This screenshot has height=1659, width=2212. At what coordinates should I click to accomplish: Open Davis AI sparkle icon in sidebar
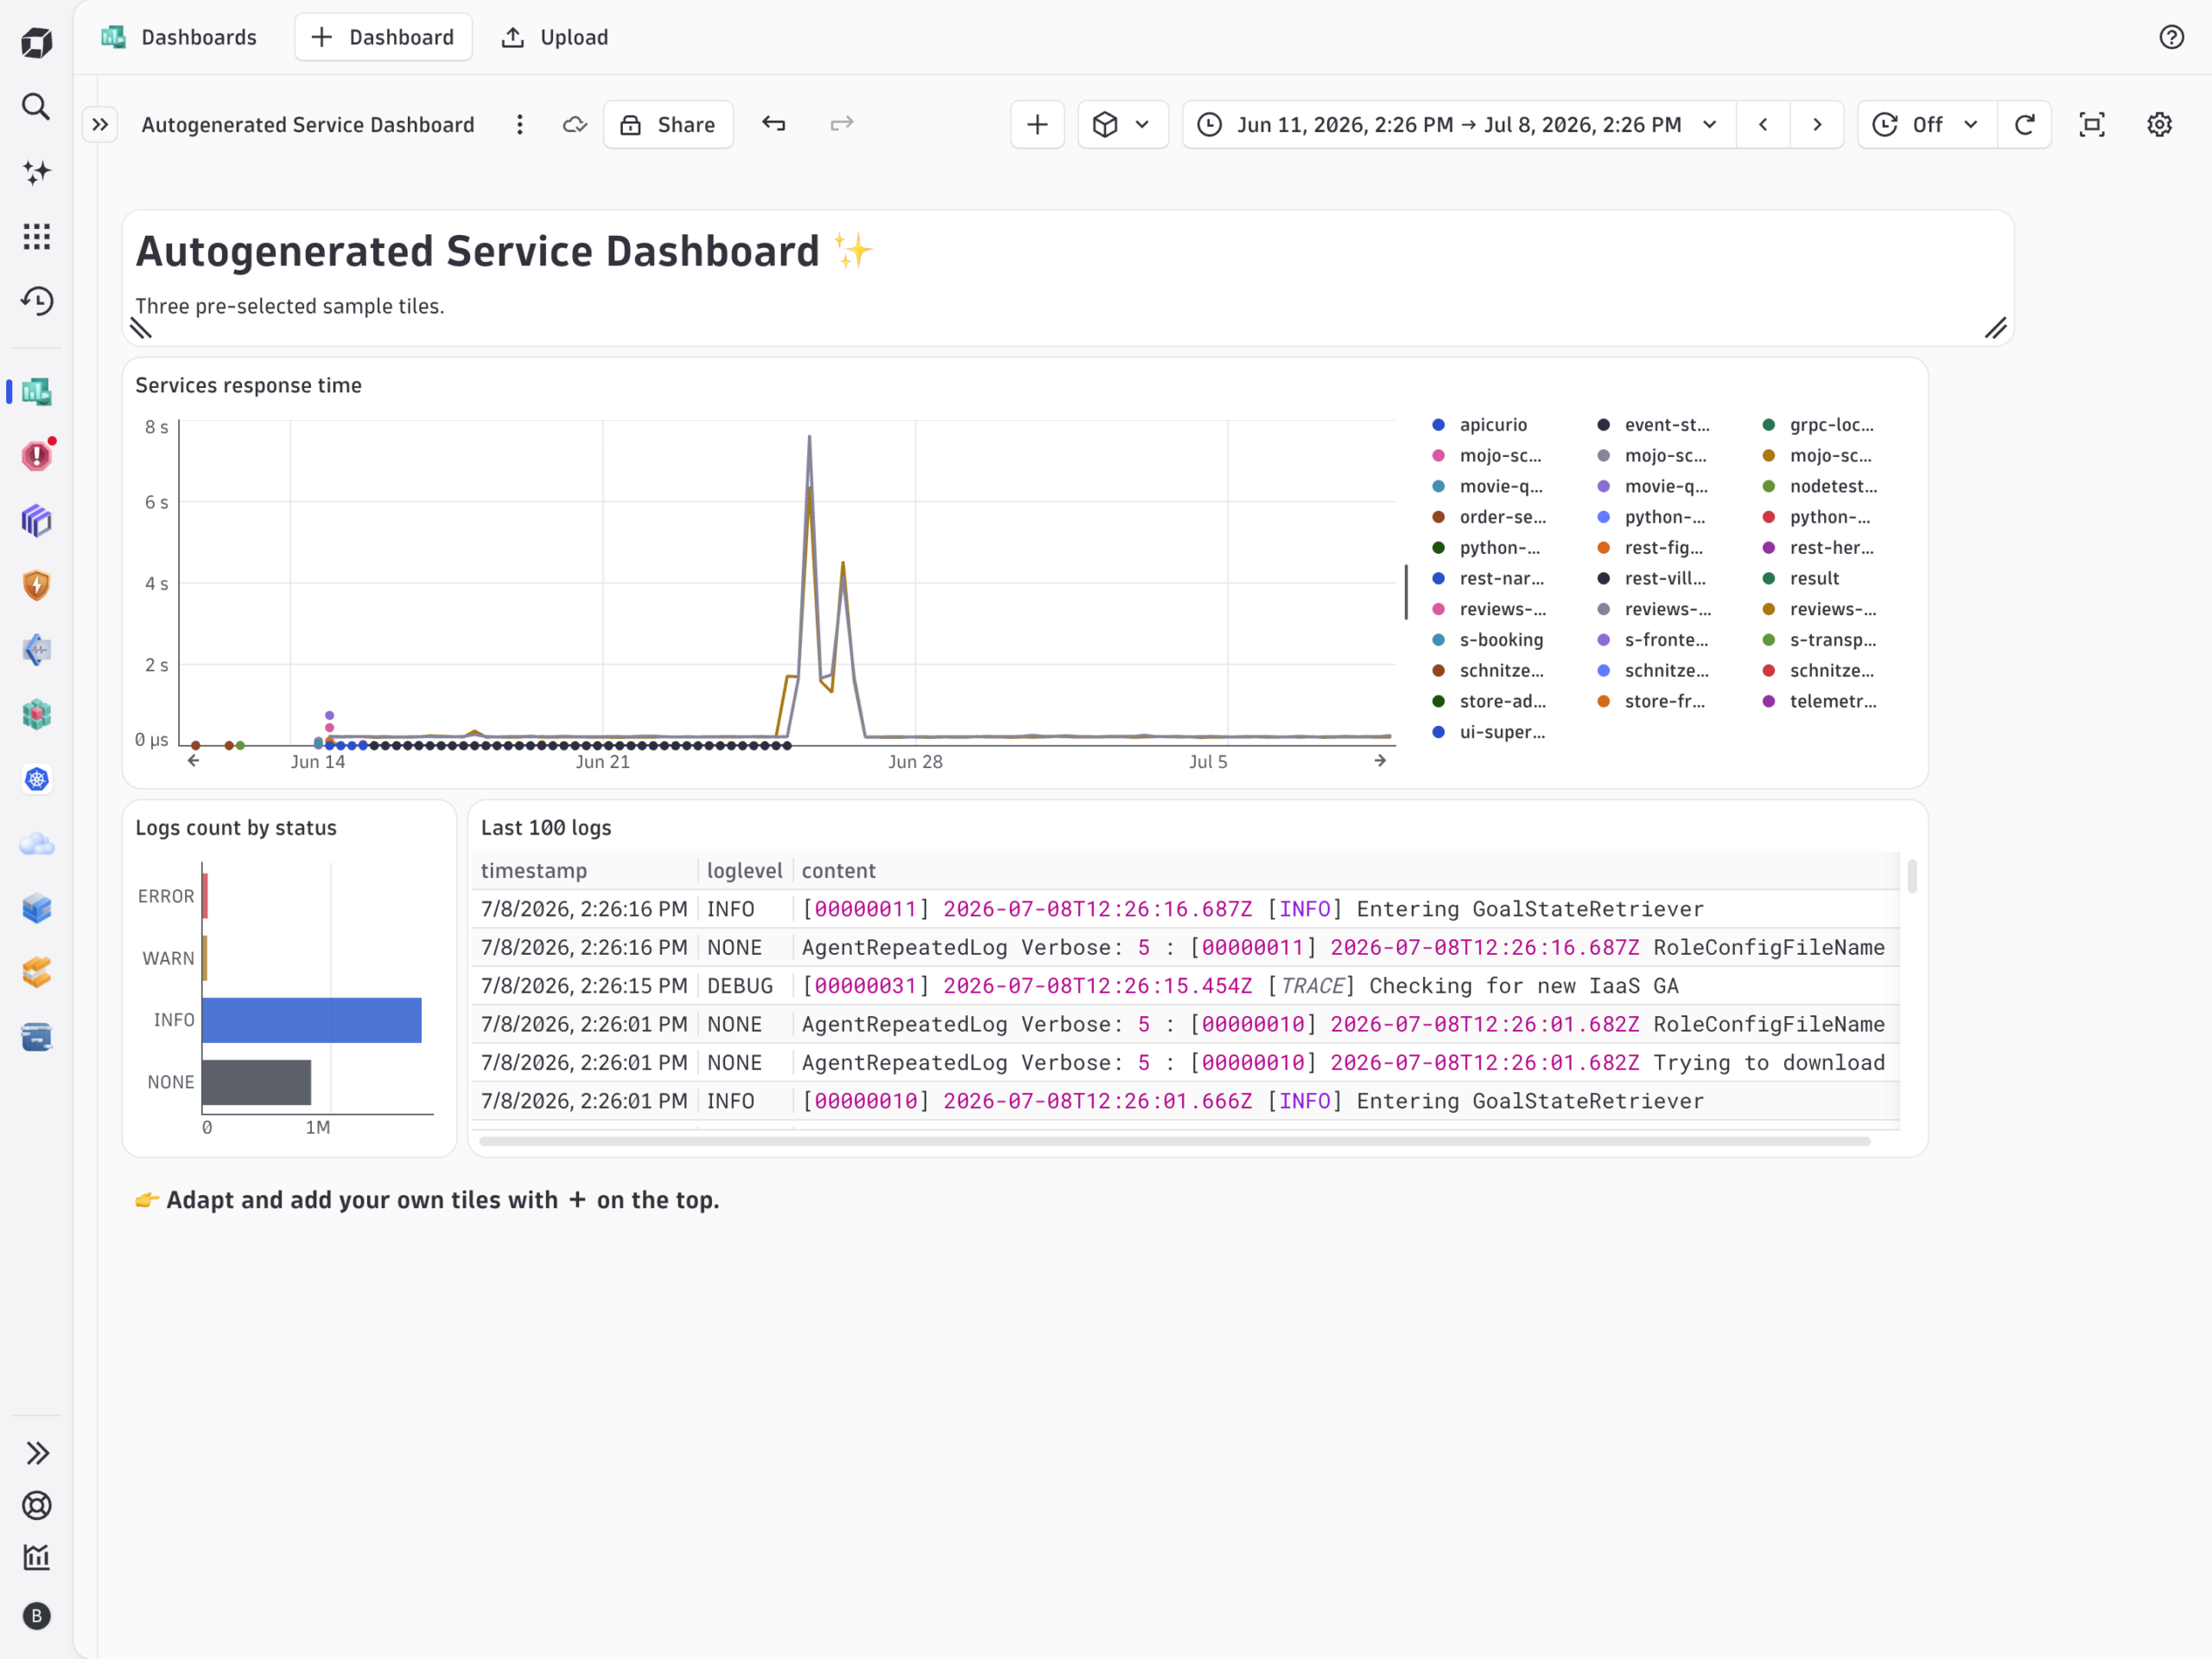pos(37,172)
